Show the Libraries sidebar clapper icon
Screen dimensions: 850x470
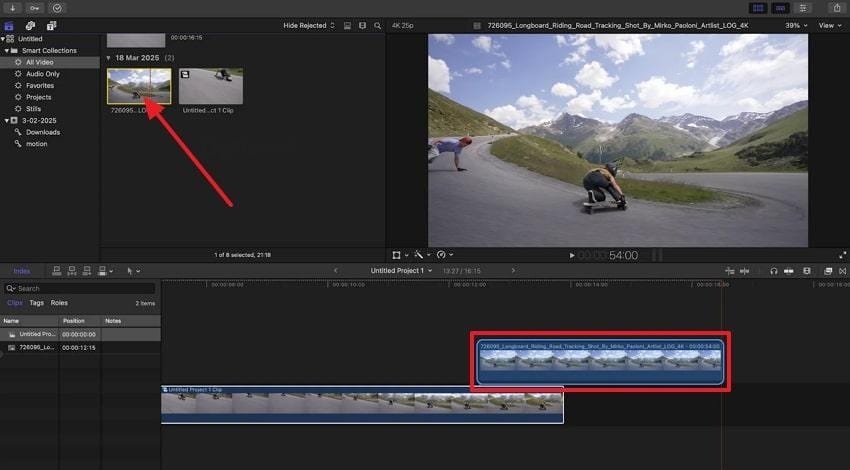click(x=9, y=25)
